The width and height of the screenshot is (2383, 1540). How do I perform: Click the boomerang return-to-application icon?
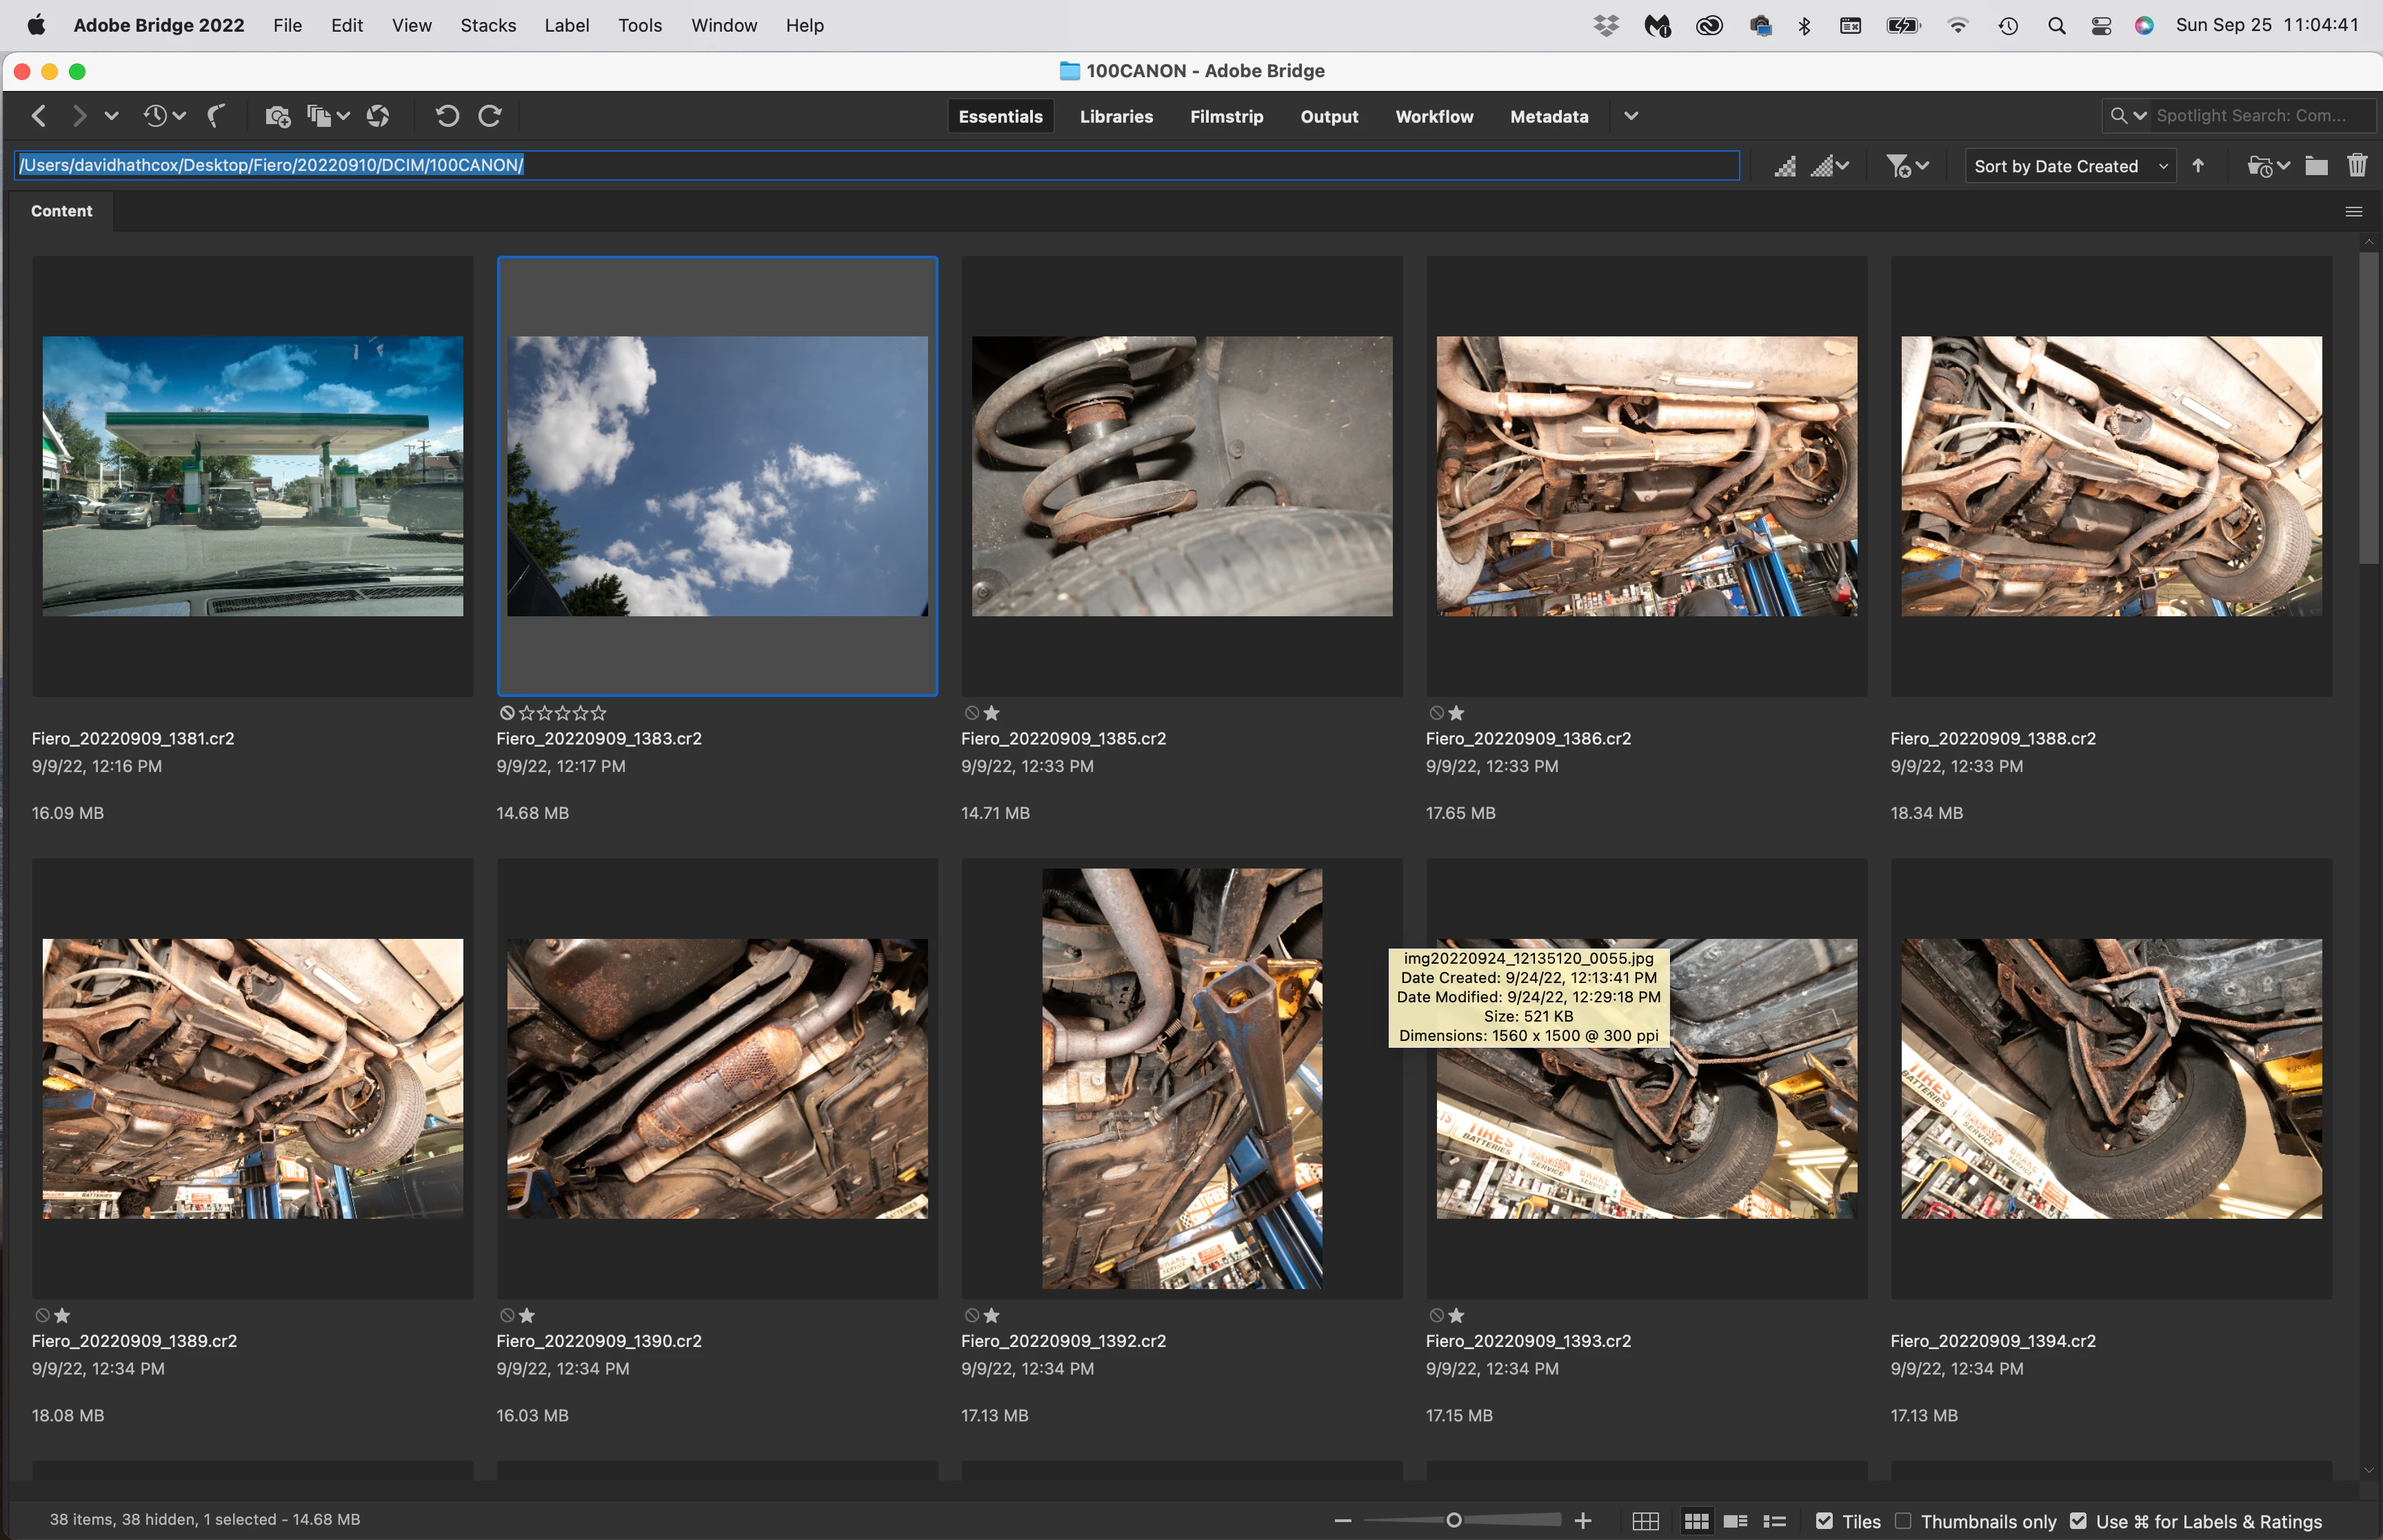coord(215,116)
